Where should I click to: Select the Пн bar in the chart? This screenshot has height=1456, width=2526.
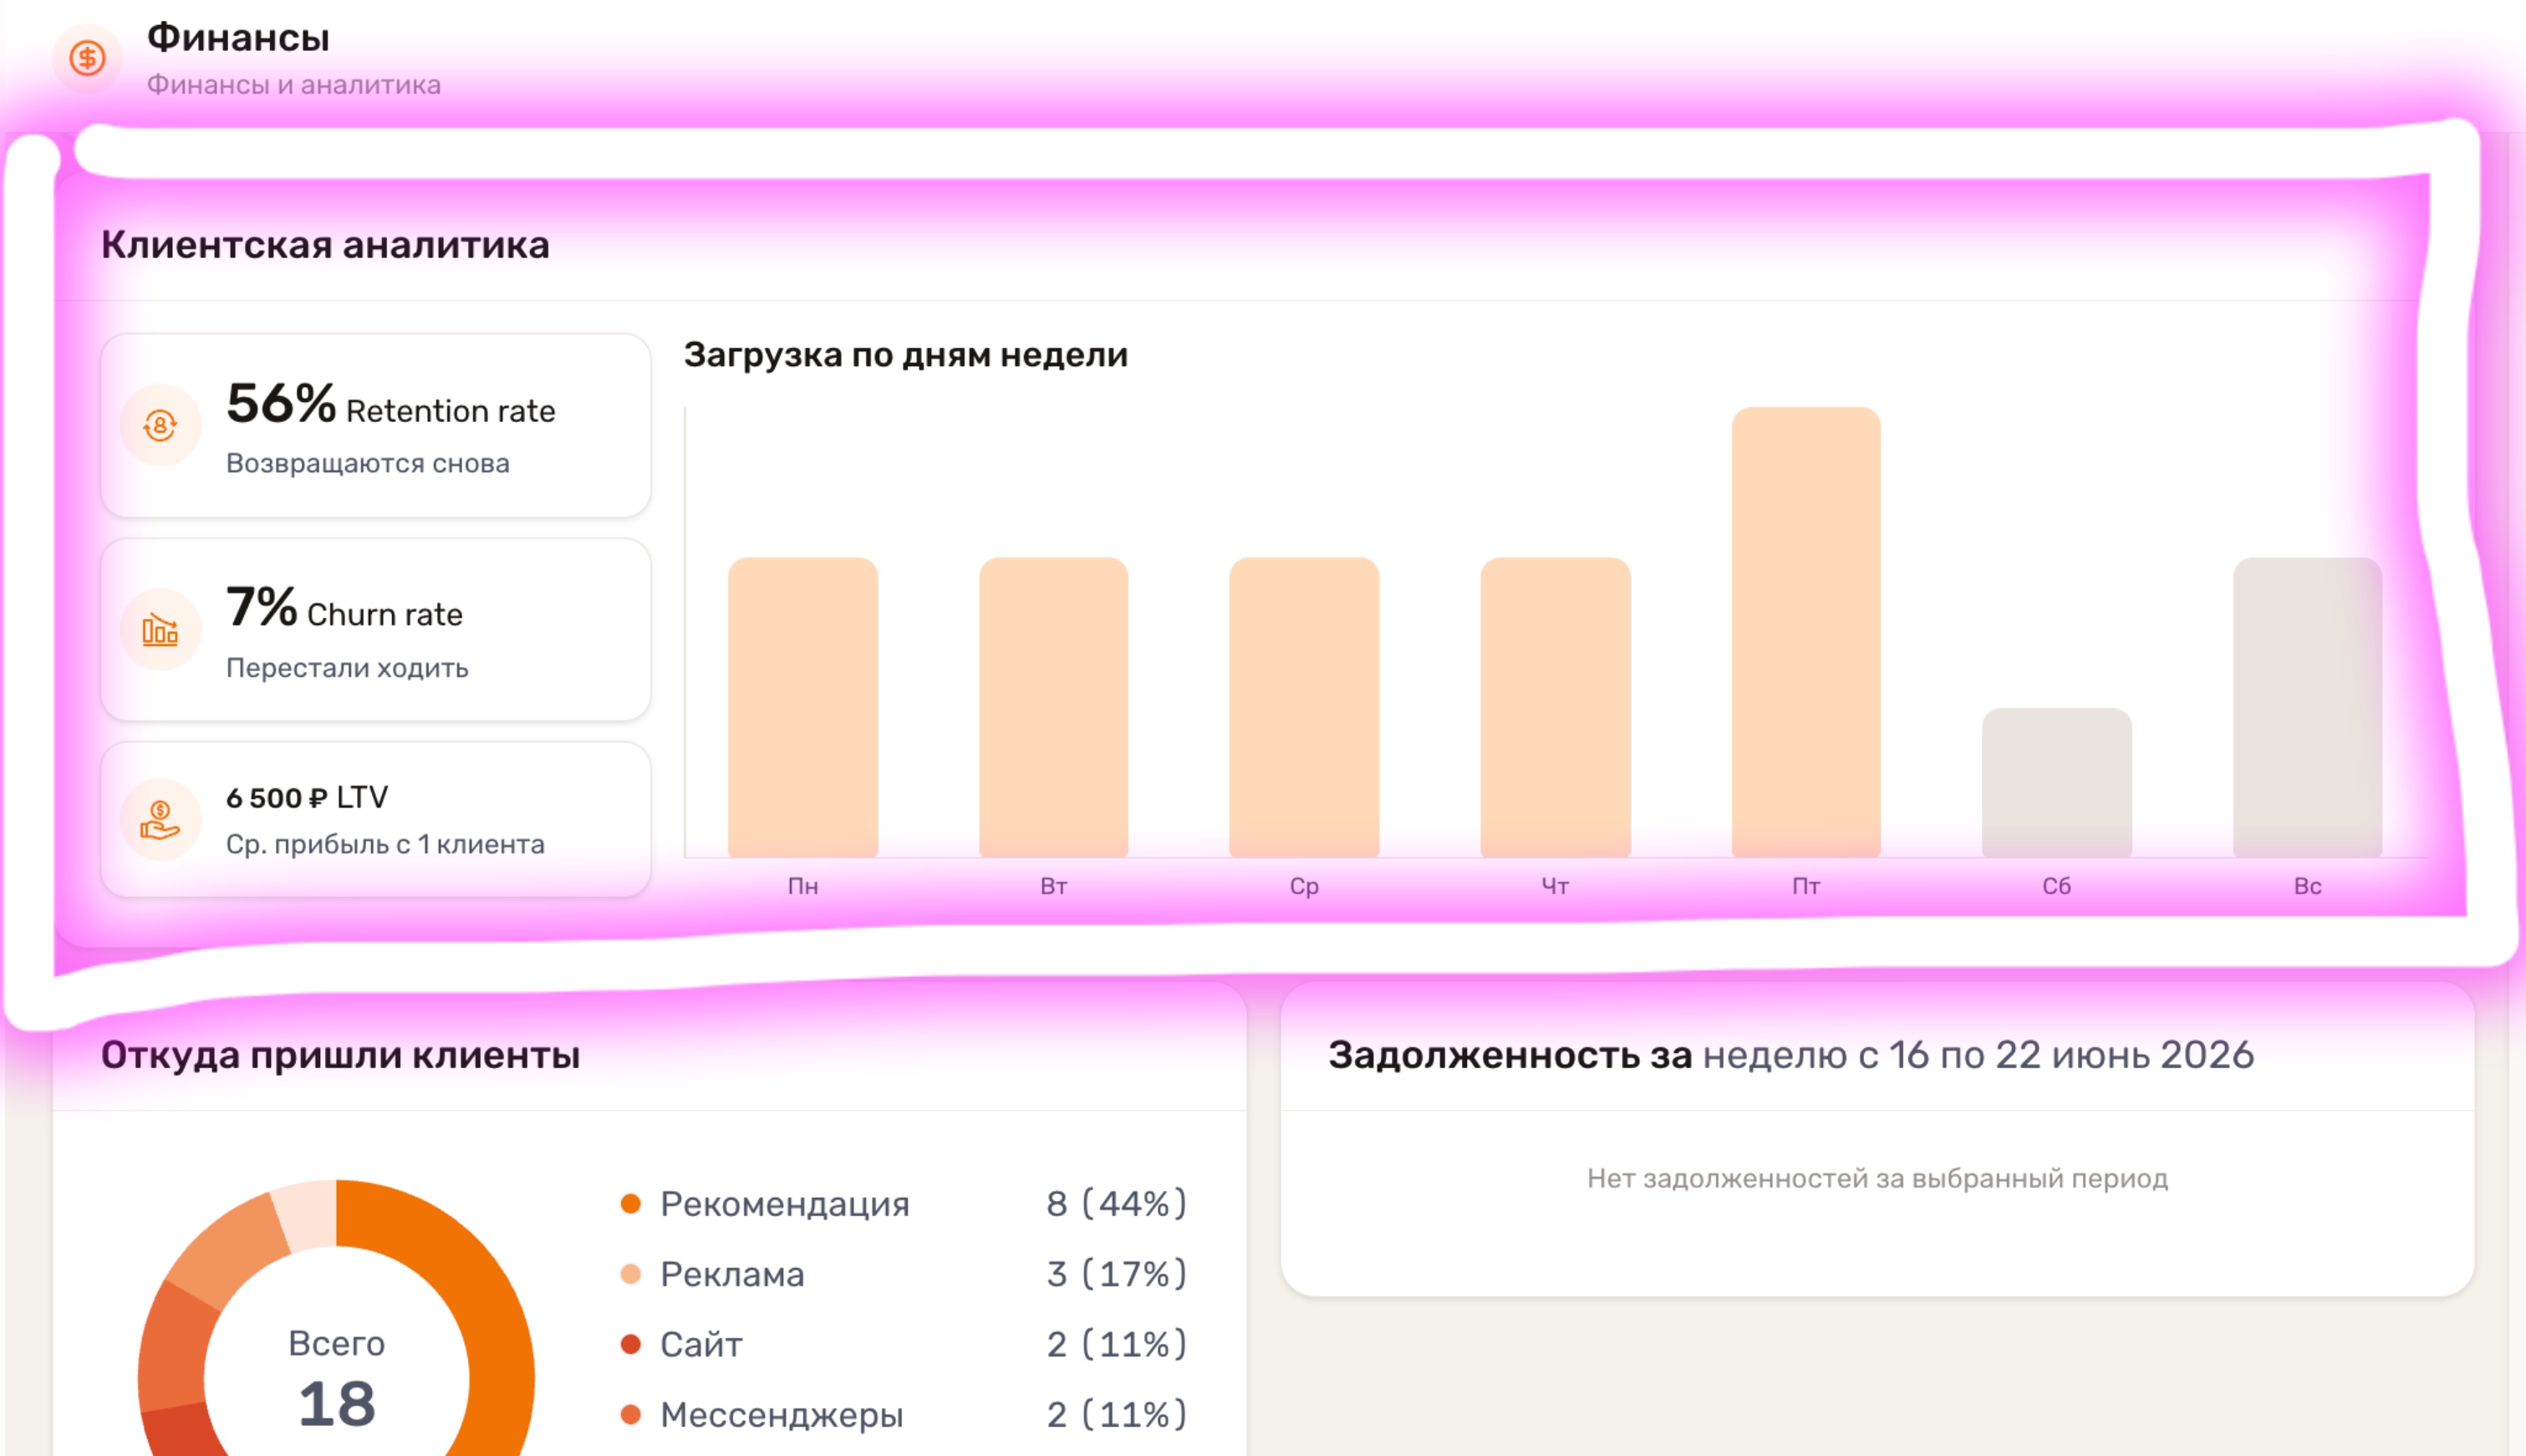coord(803,707)
